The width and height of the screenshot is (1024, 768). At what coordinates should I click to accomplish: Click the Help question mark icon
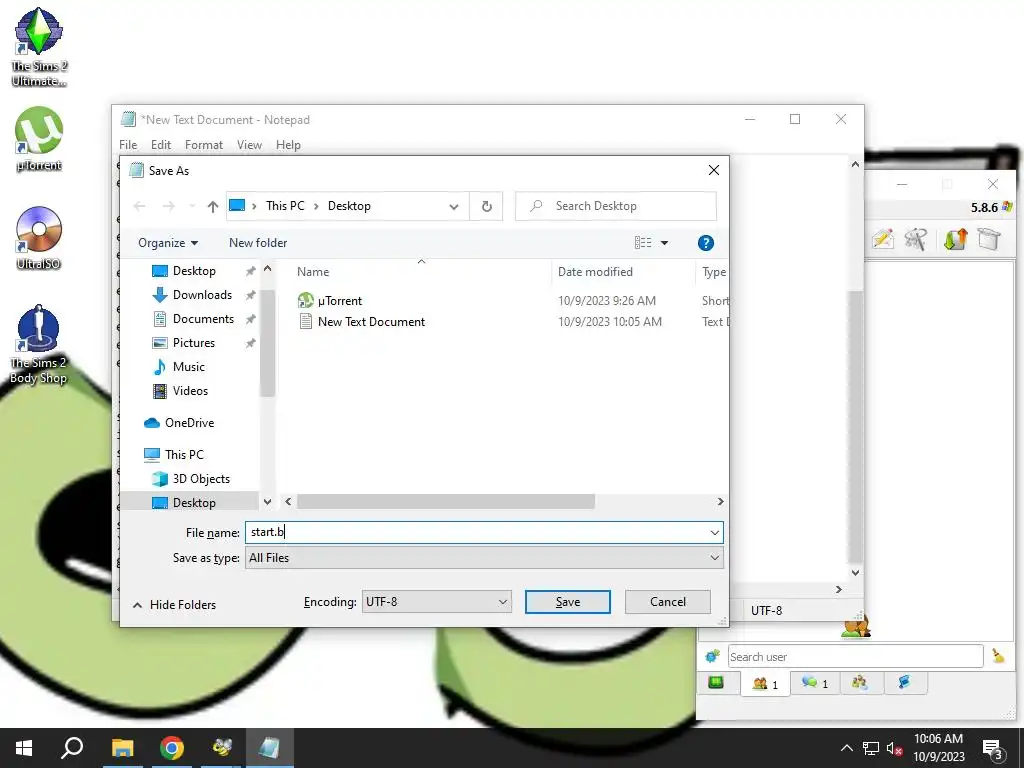(x=705, y=243)
